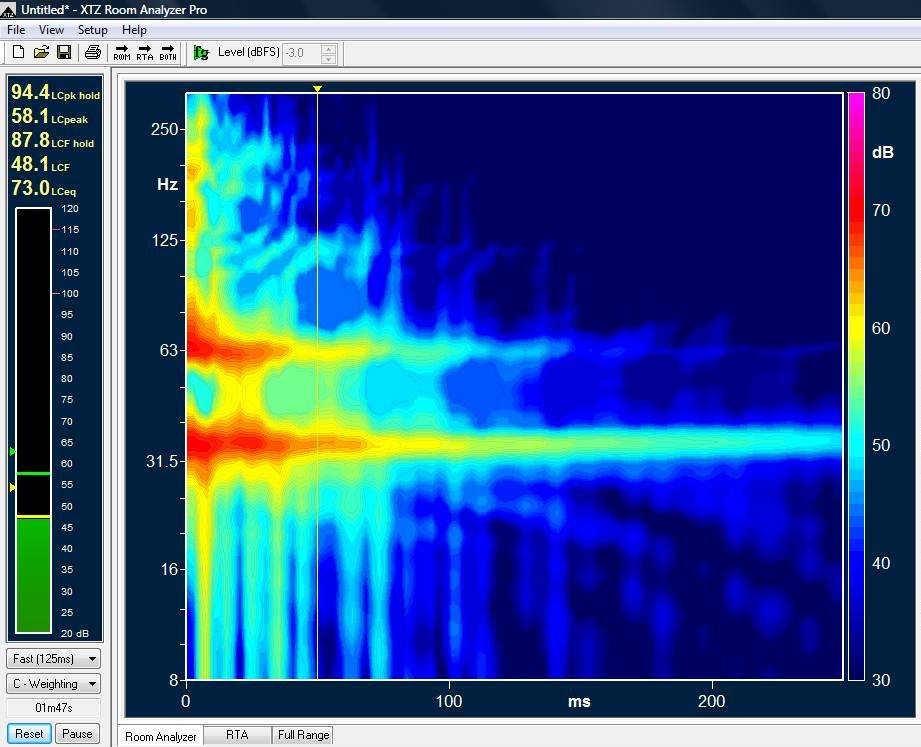Switch to the Room Analyzer tab
This screenshot has width=921, height=747.
(x=160, y=736)
